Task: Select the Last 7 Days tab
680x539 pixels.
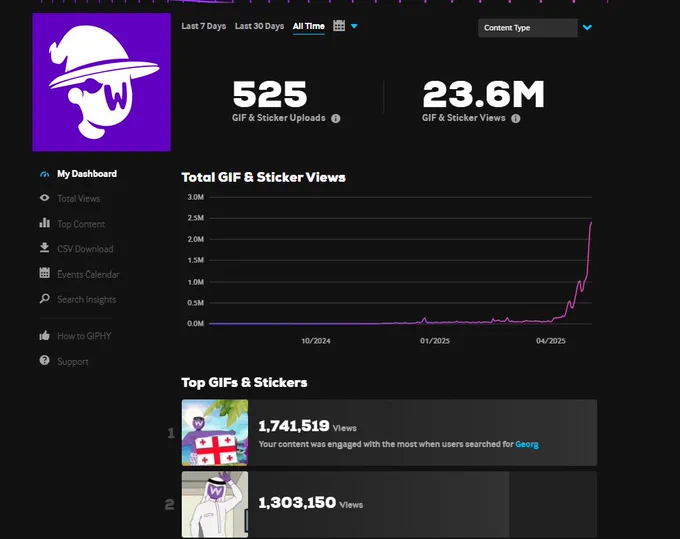Action: 203,26
